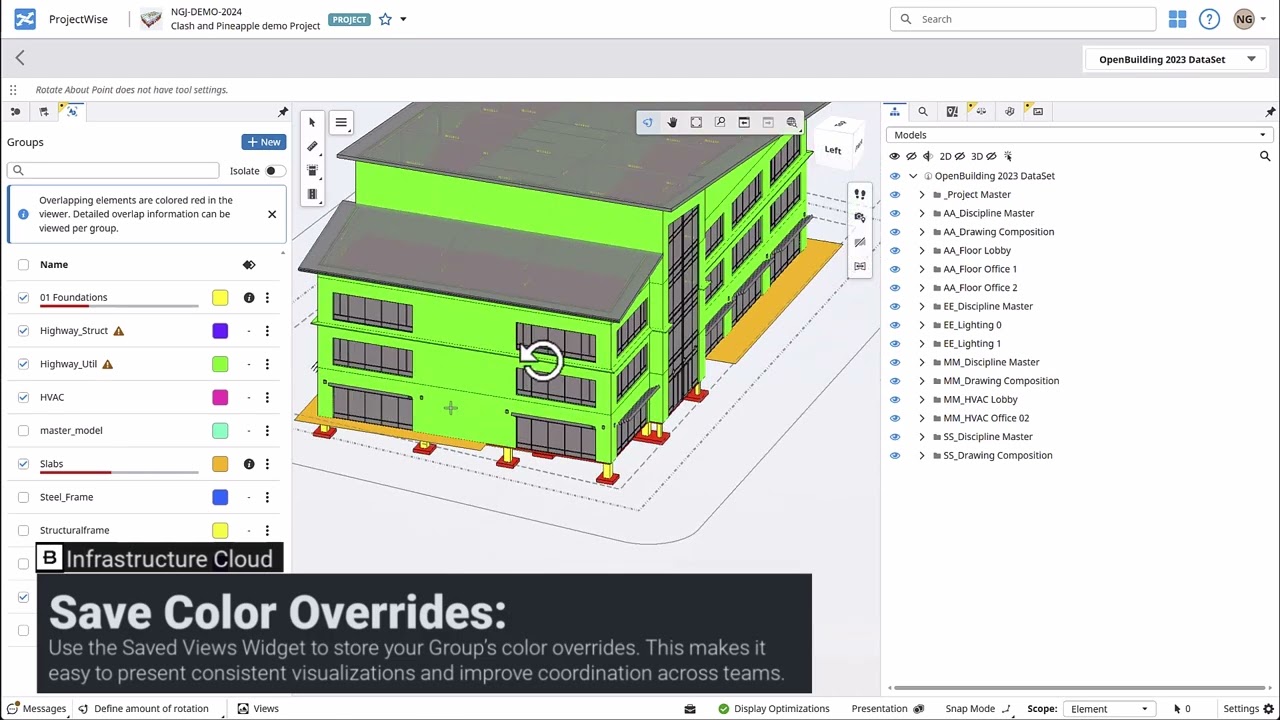The width and height of the screenshot is (1280, 720).
Task: Select the arrow Selection tool in viewport
Action: tap(312, 122)
